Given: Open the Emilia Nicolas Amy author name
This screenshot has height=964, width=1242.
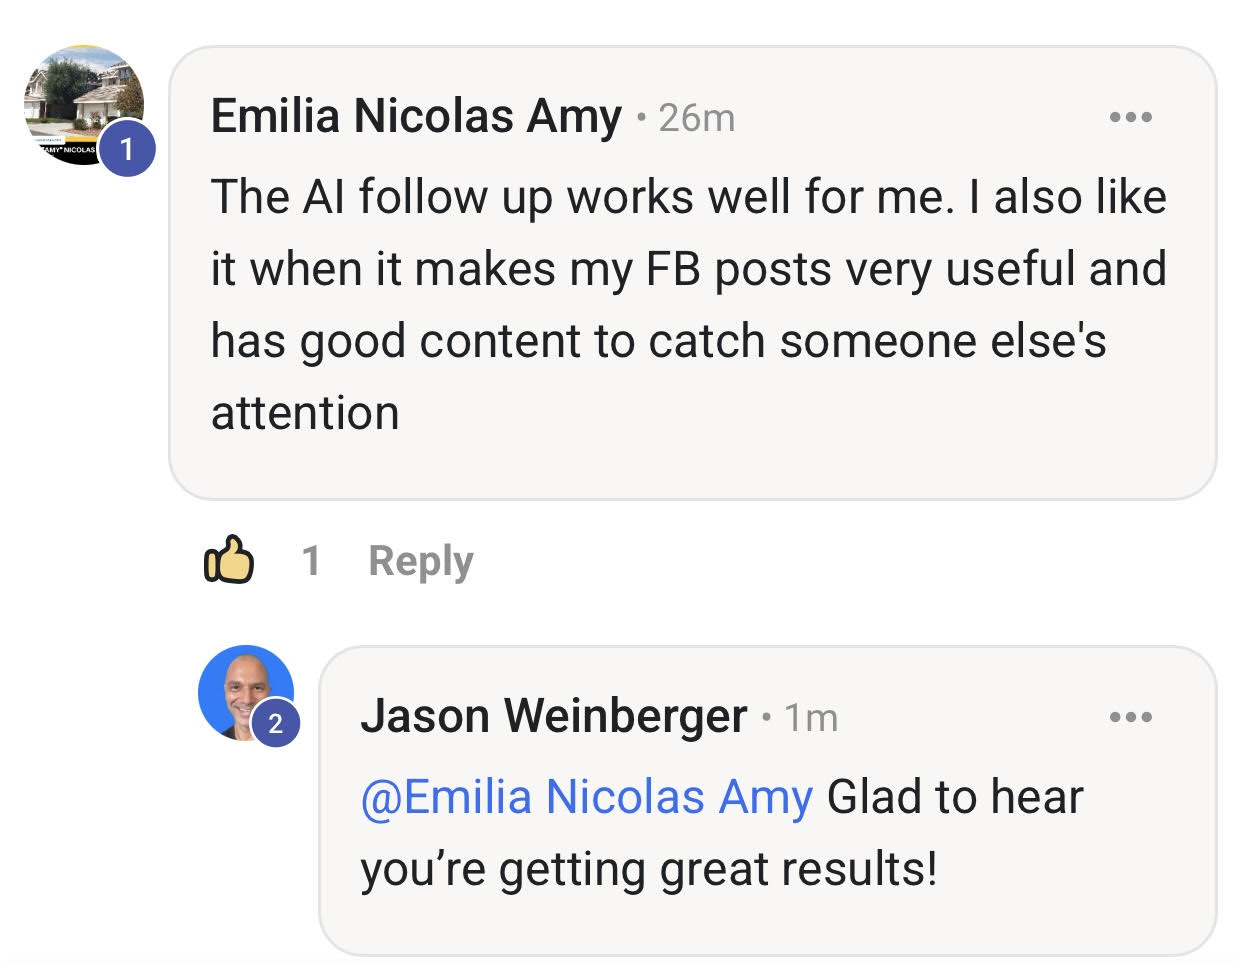Looking at the screenshot, I should click(416, 116).
